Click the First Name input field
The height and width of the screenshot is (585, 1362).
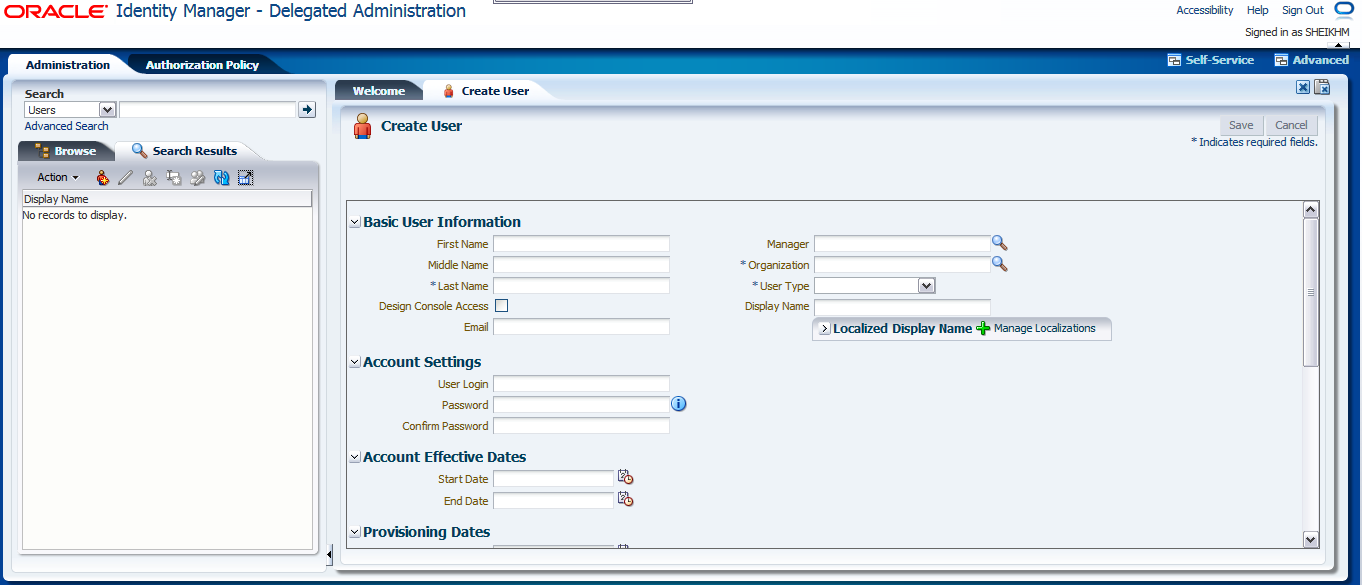[x=581, y=243]
